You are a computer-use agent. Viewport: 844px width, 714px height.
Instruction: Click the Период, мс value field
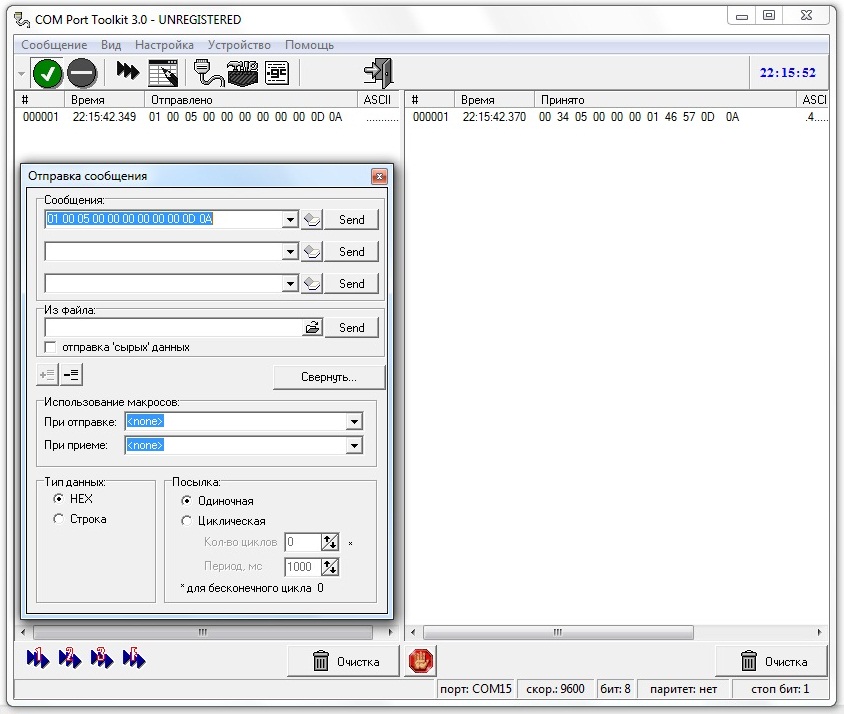tap(303, 566)
